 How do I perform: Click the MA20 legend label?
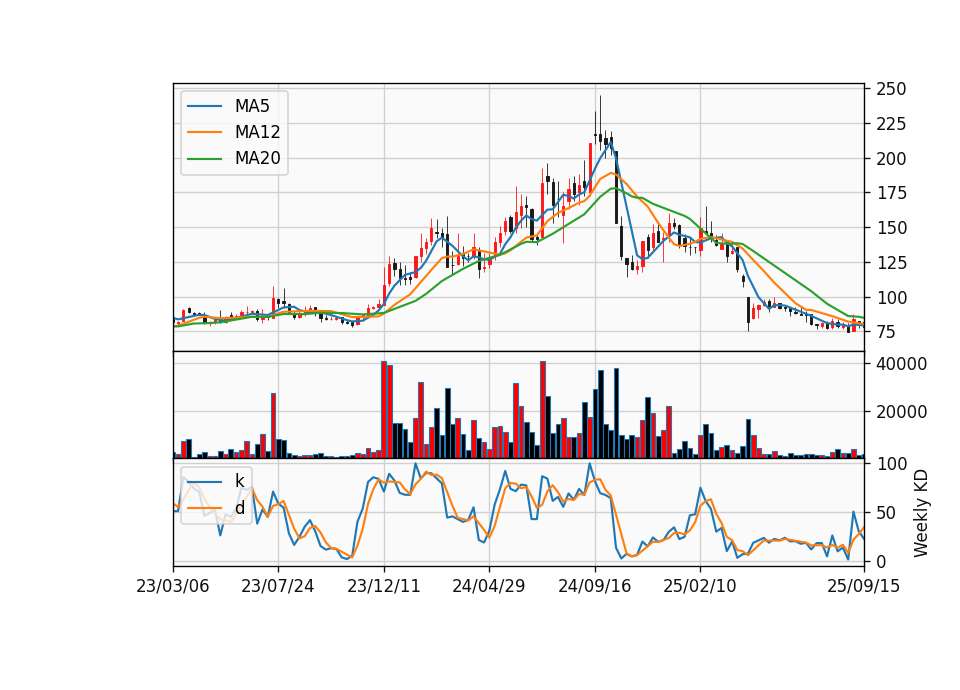[257, 158]
